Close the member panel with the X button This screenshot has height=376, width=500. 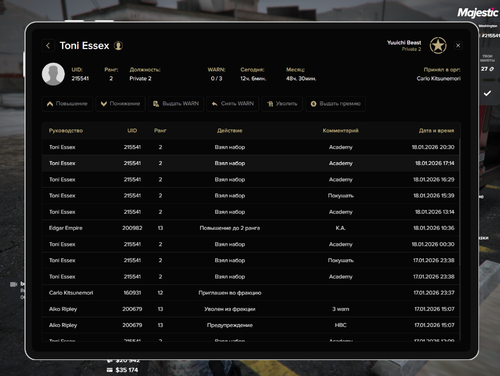[458, 46]
